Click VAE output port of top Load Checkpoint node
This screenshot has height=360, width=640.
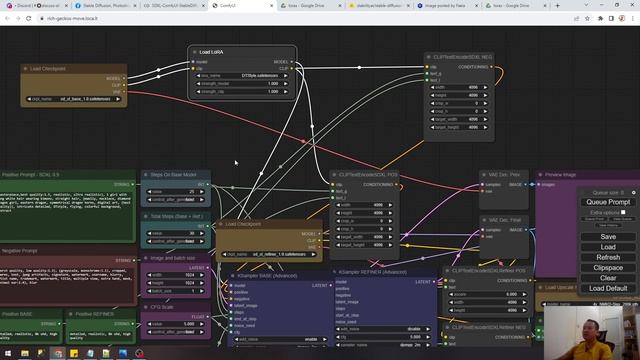(124, 92)
